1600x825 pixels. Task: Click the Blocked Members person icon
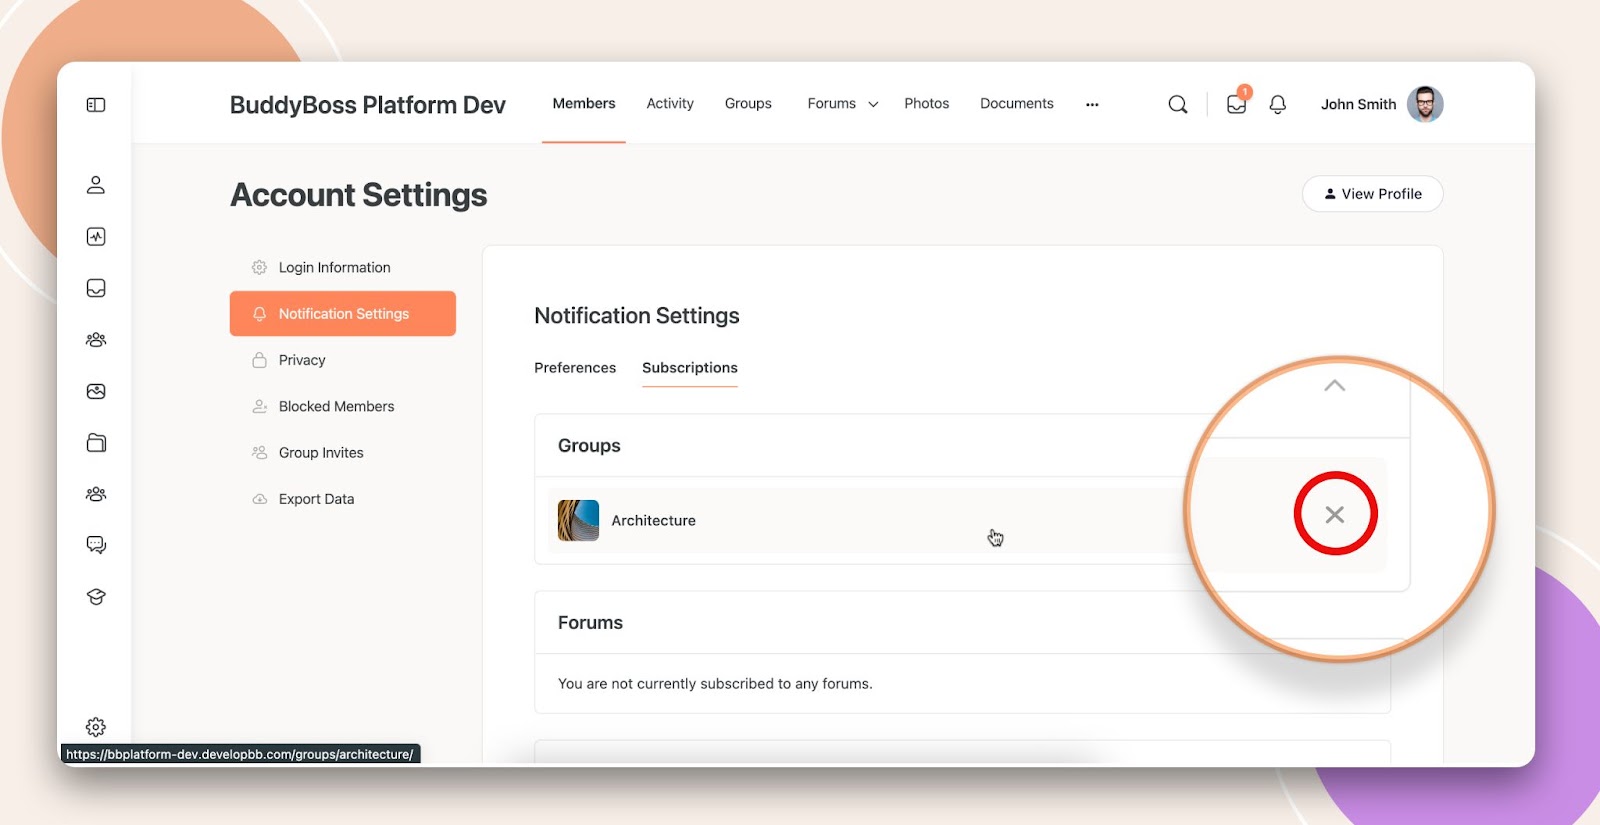click(259, 406)
